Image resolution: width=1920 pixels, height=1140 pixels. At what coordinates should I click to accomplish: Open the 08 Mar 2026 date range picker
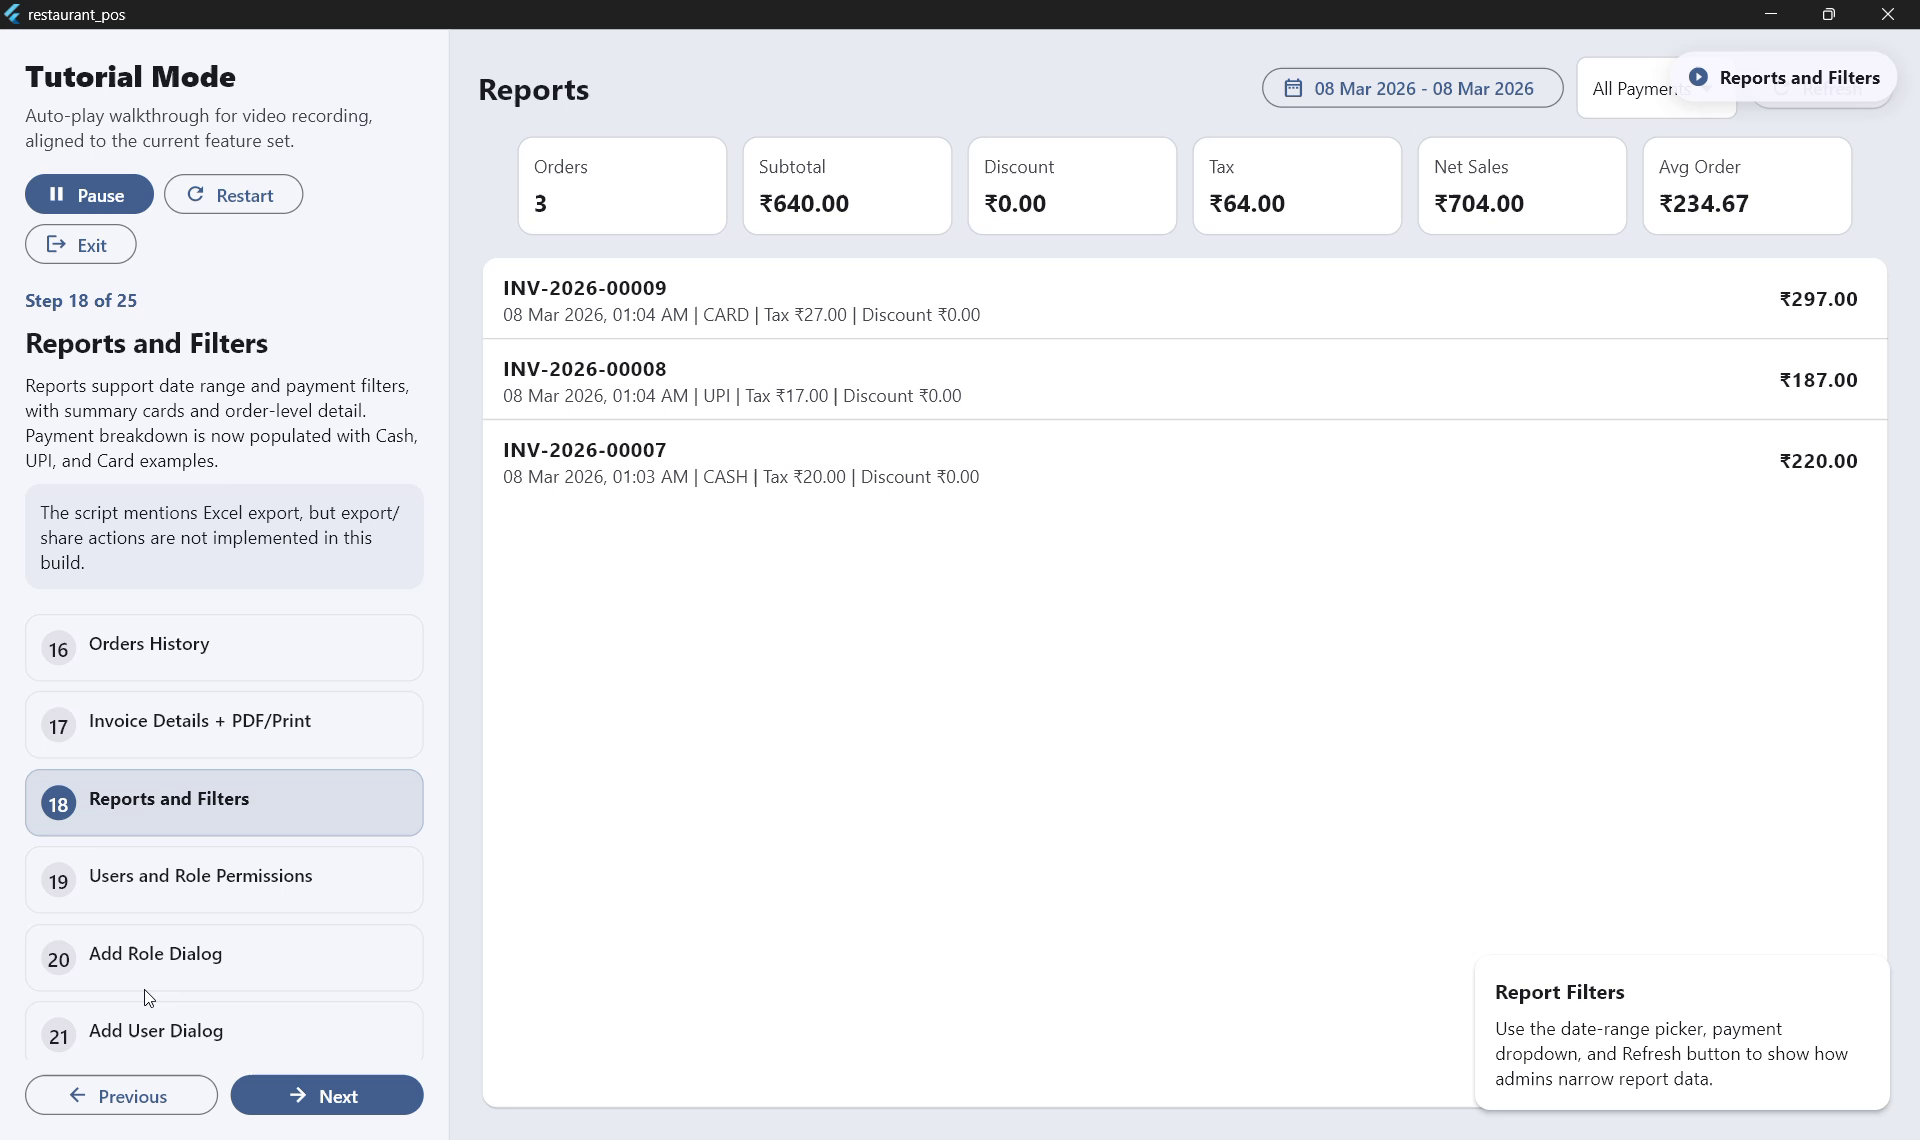coord(1412,88)
